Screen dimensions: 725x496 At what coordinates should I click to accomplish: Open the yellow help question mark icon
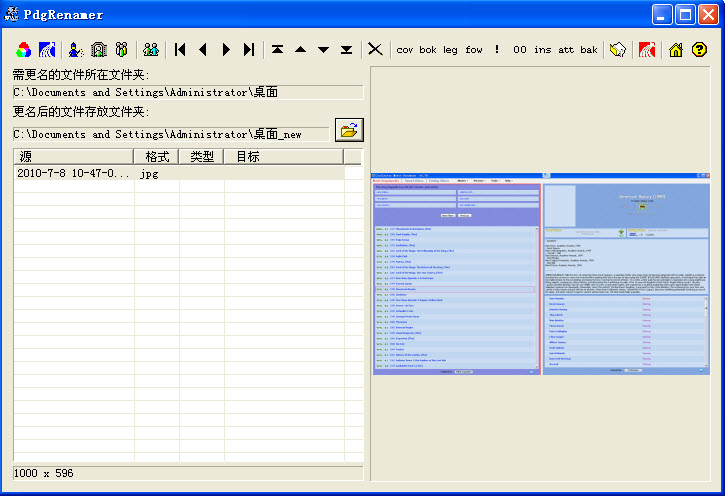click(x=699, y=49)
